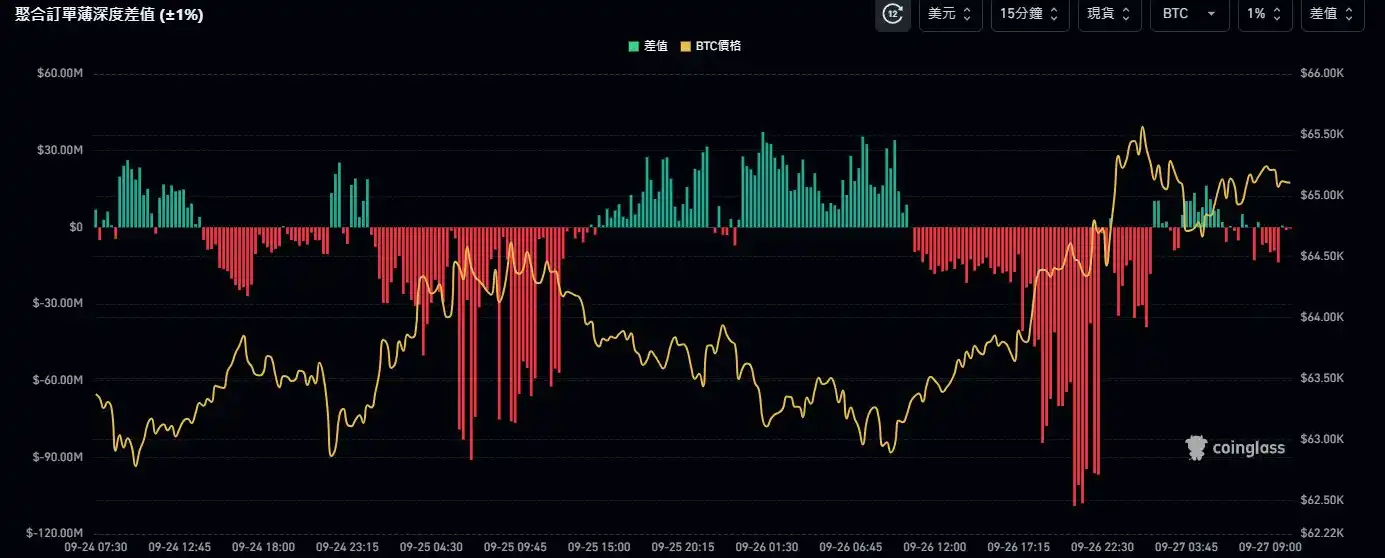The image size is (1385, 558).
Task: Expand the 15分鐘 interval selector
Action: [x=1030, y=14]
